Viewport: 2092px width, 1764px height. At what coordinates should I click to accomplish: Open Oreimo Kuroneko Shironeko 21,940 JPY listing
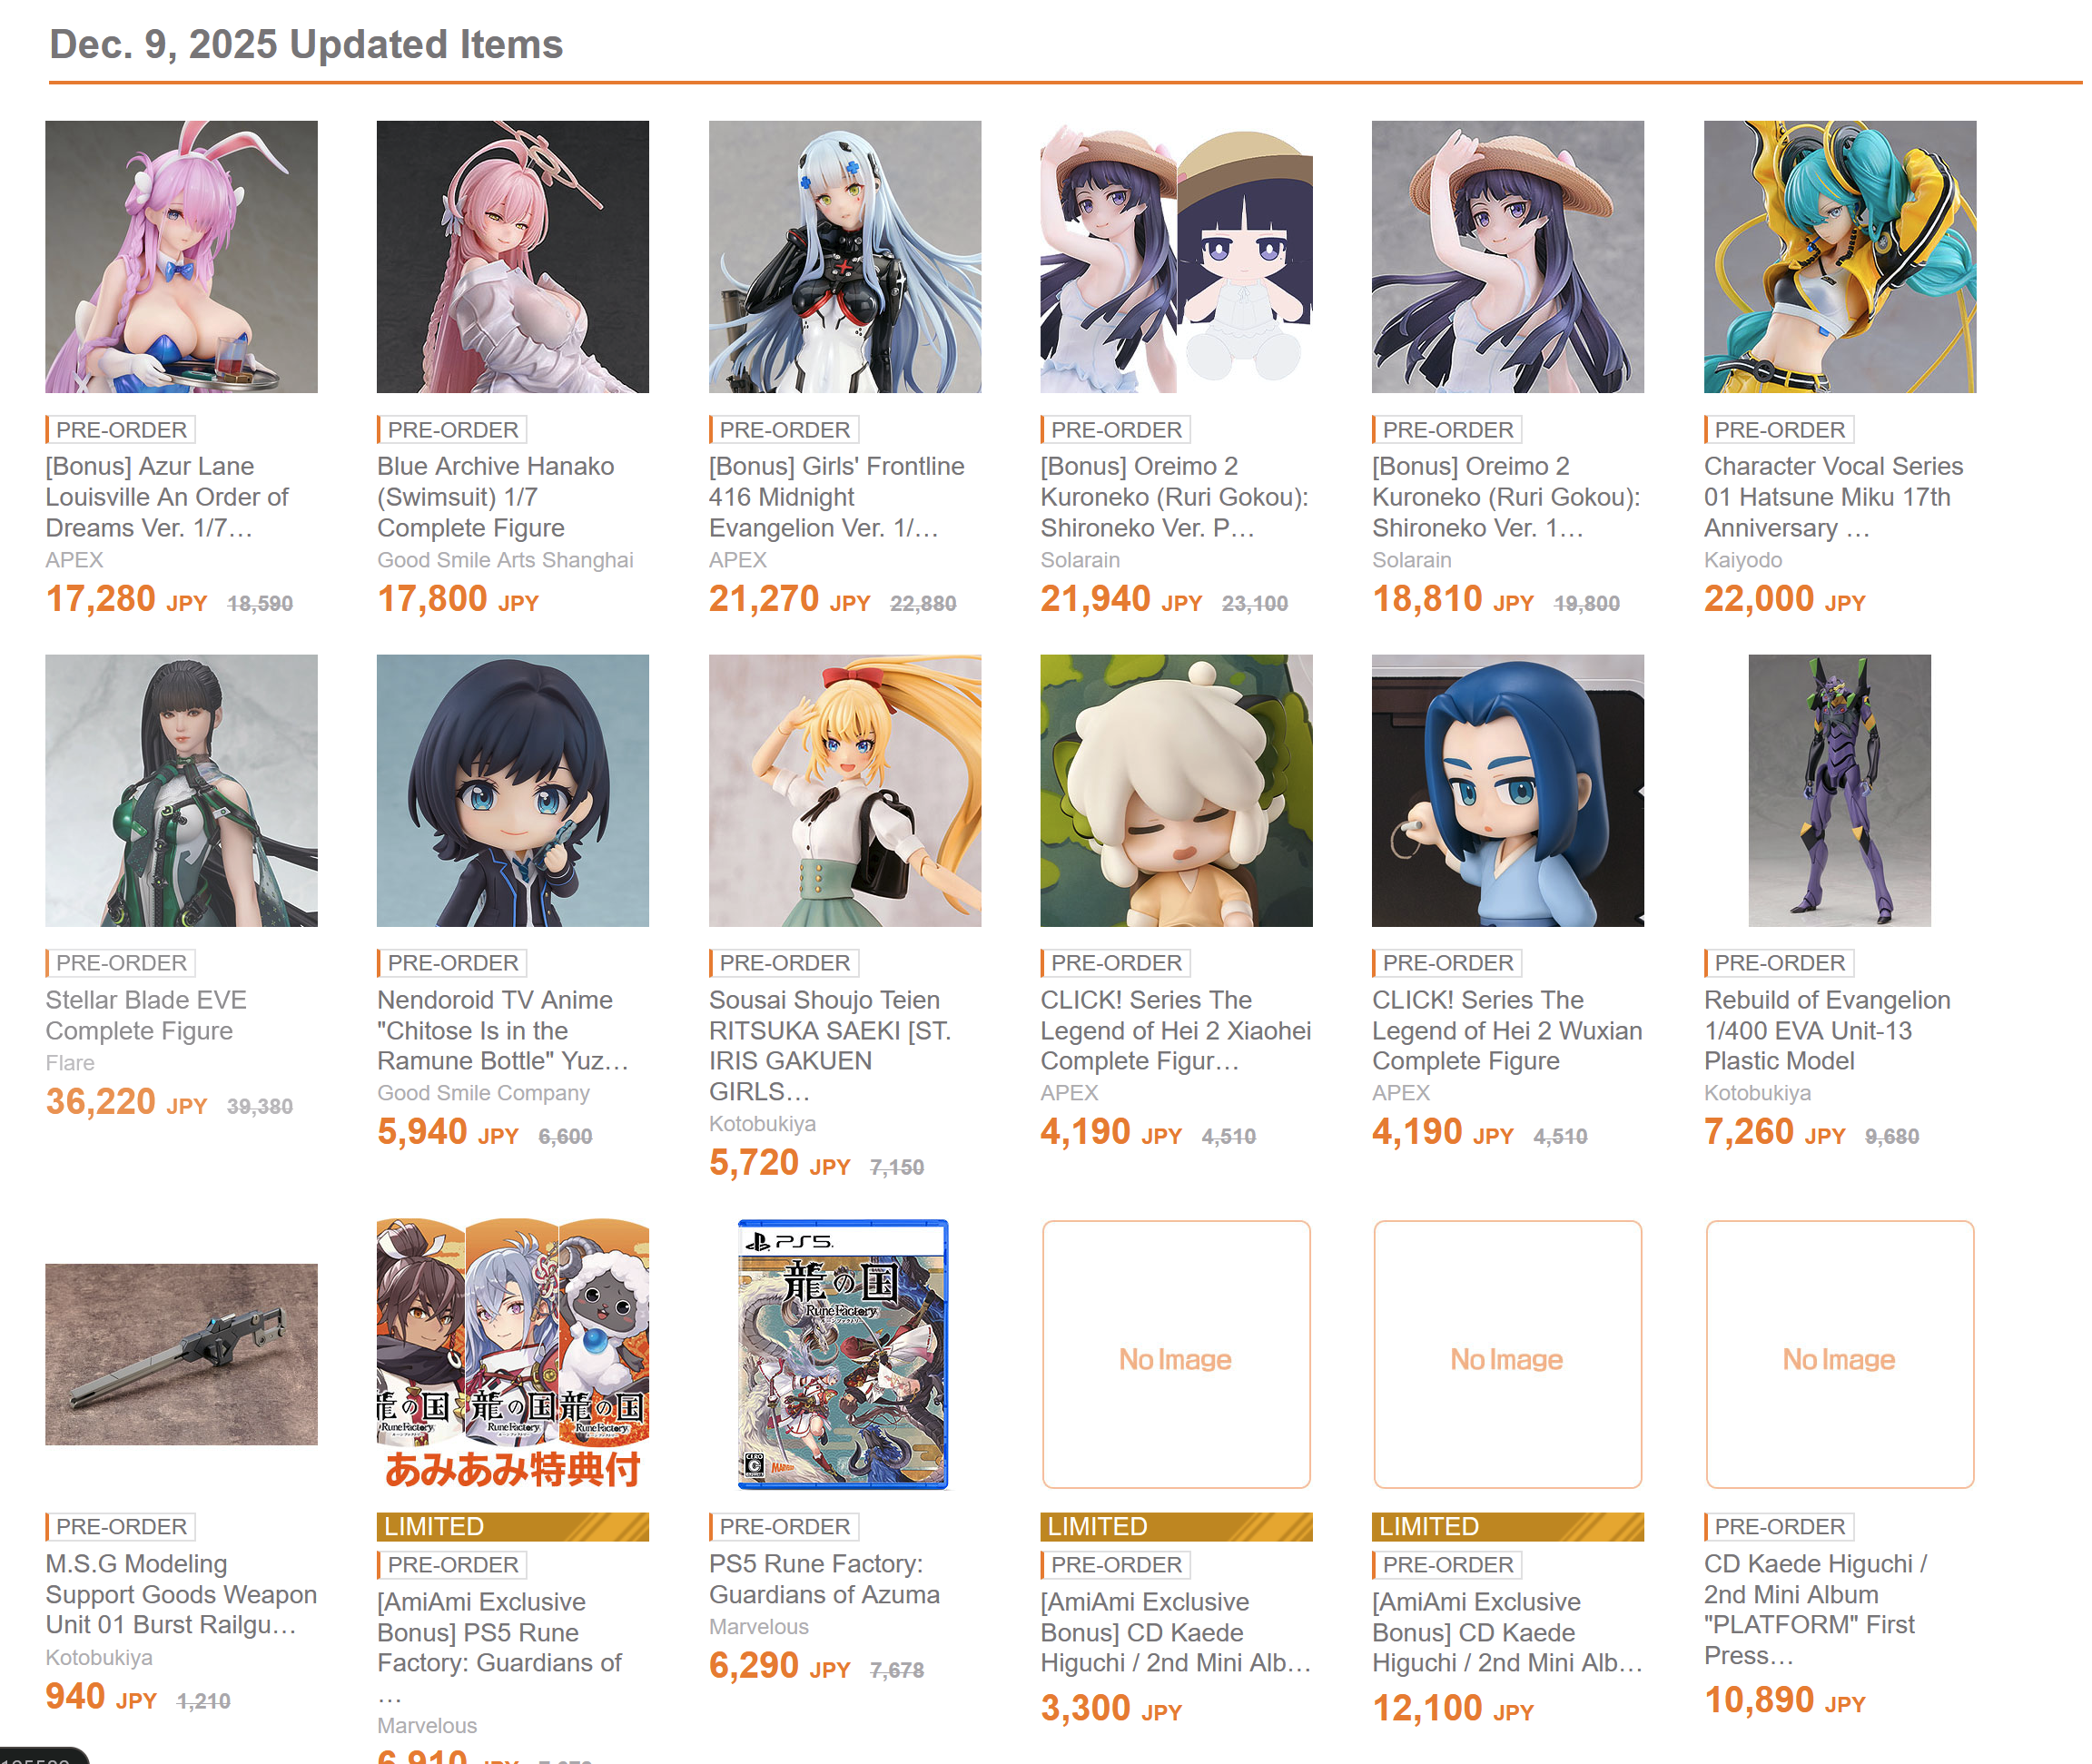1174,497
